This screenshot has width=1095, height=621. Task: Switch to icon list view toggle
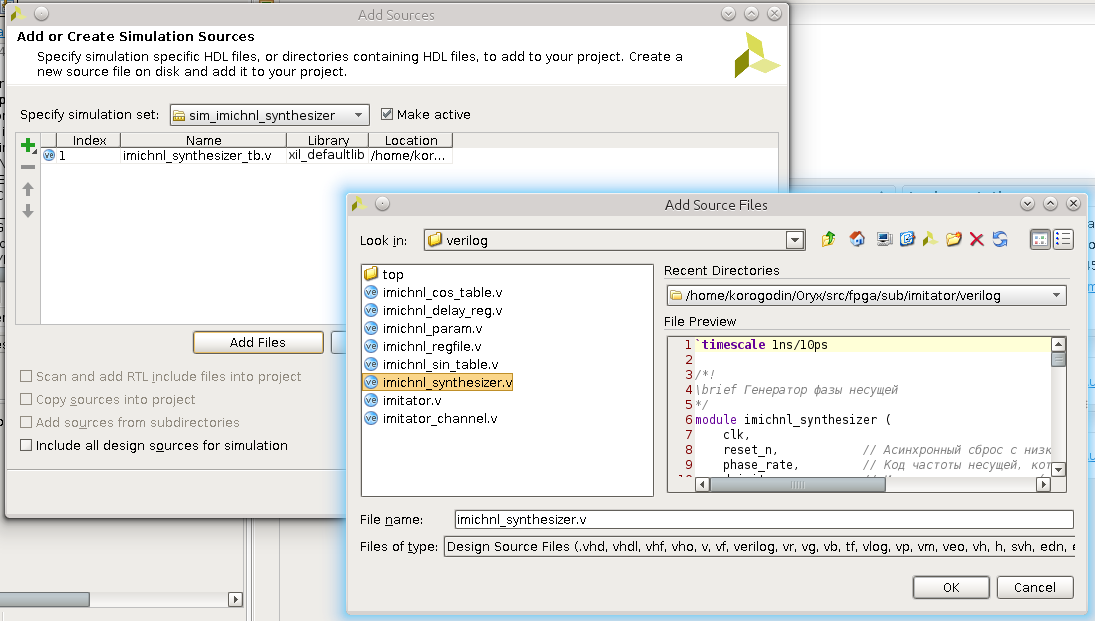point(1040,240)
